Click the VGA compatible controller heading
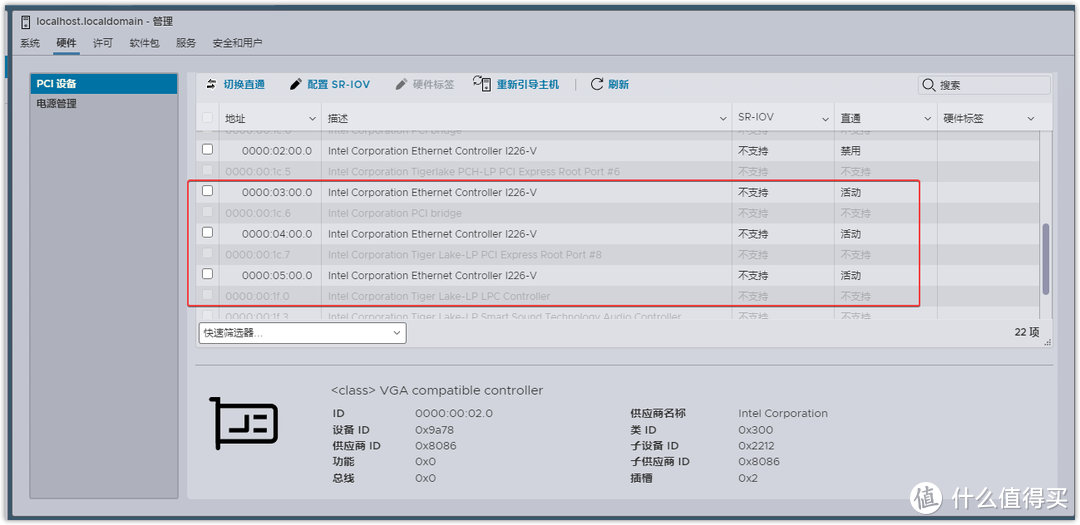The height and width of the screenshot is (525, 1080). (437, 391)
